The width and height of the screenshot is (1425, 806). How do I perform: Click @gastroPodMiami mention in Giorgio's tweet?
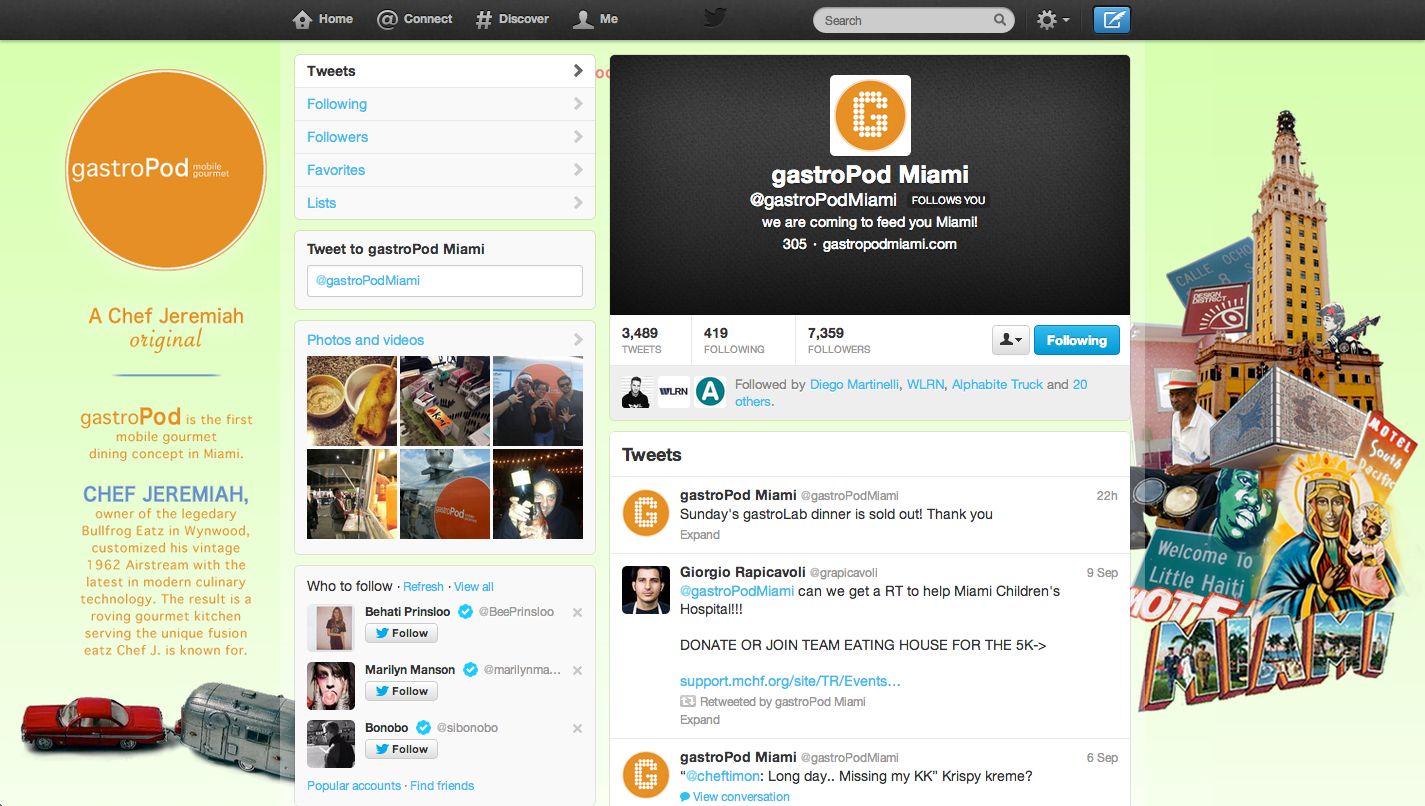click(737, 591)
